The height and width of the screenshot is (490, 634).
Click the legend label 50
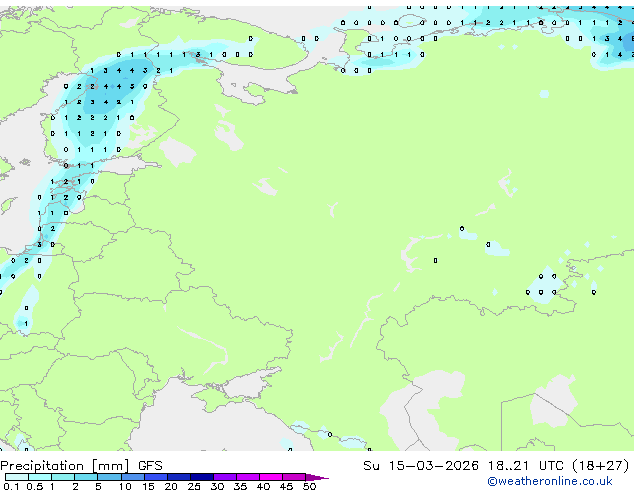[x=309, y=486]
